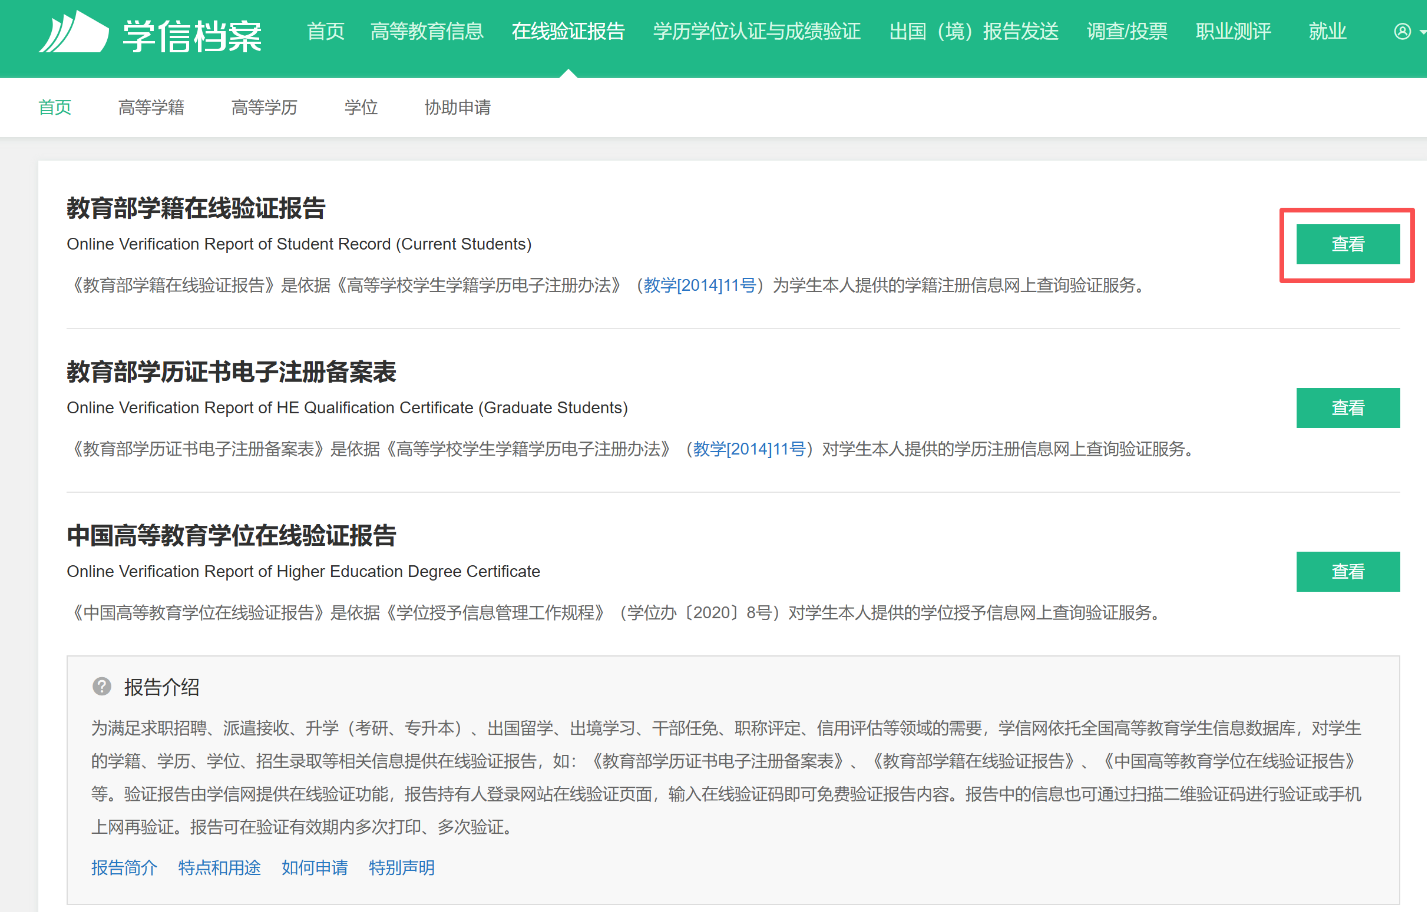Image resolution: width=1427 pixels, height=912 pixels.
Task: Open the 特别声明 link
Action: click(x=401, y=868)
